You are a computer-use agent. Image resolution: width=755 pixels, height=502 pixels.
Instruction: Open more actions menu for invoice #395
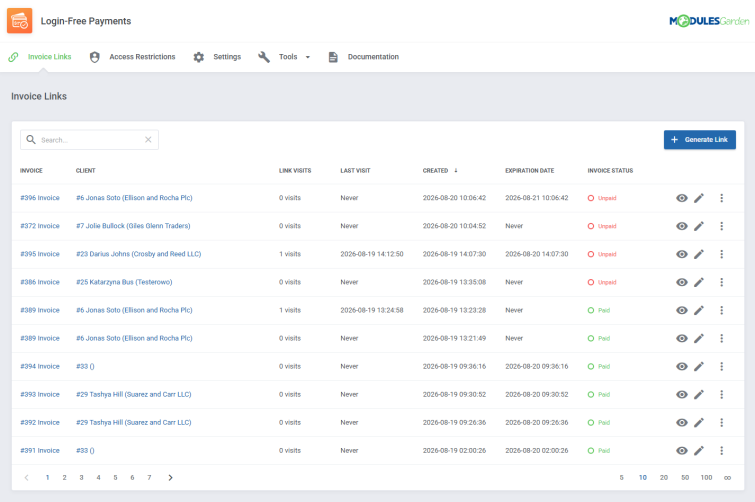tap(721, 254)
